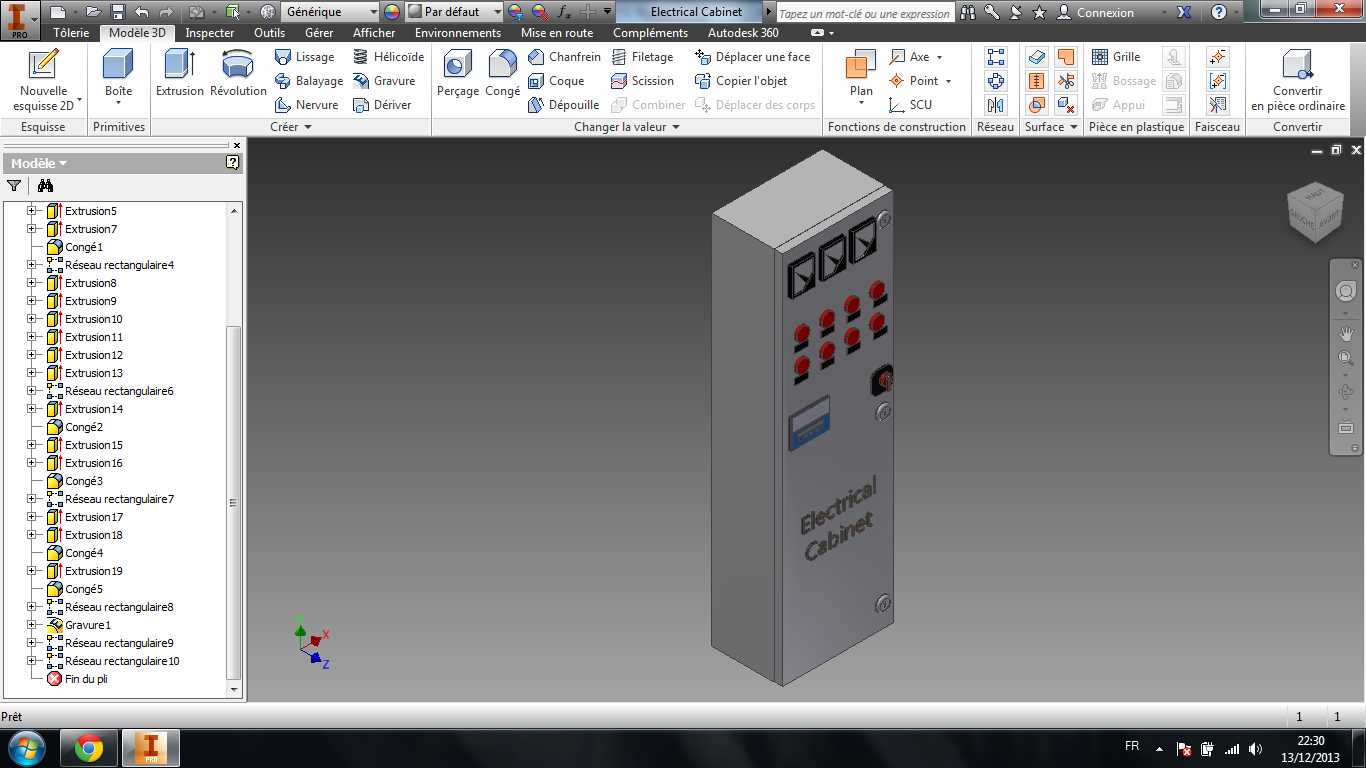Click the ViewCube in the viewport

[x=1316, y=211]
